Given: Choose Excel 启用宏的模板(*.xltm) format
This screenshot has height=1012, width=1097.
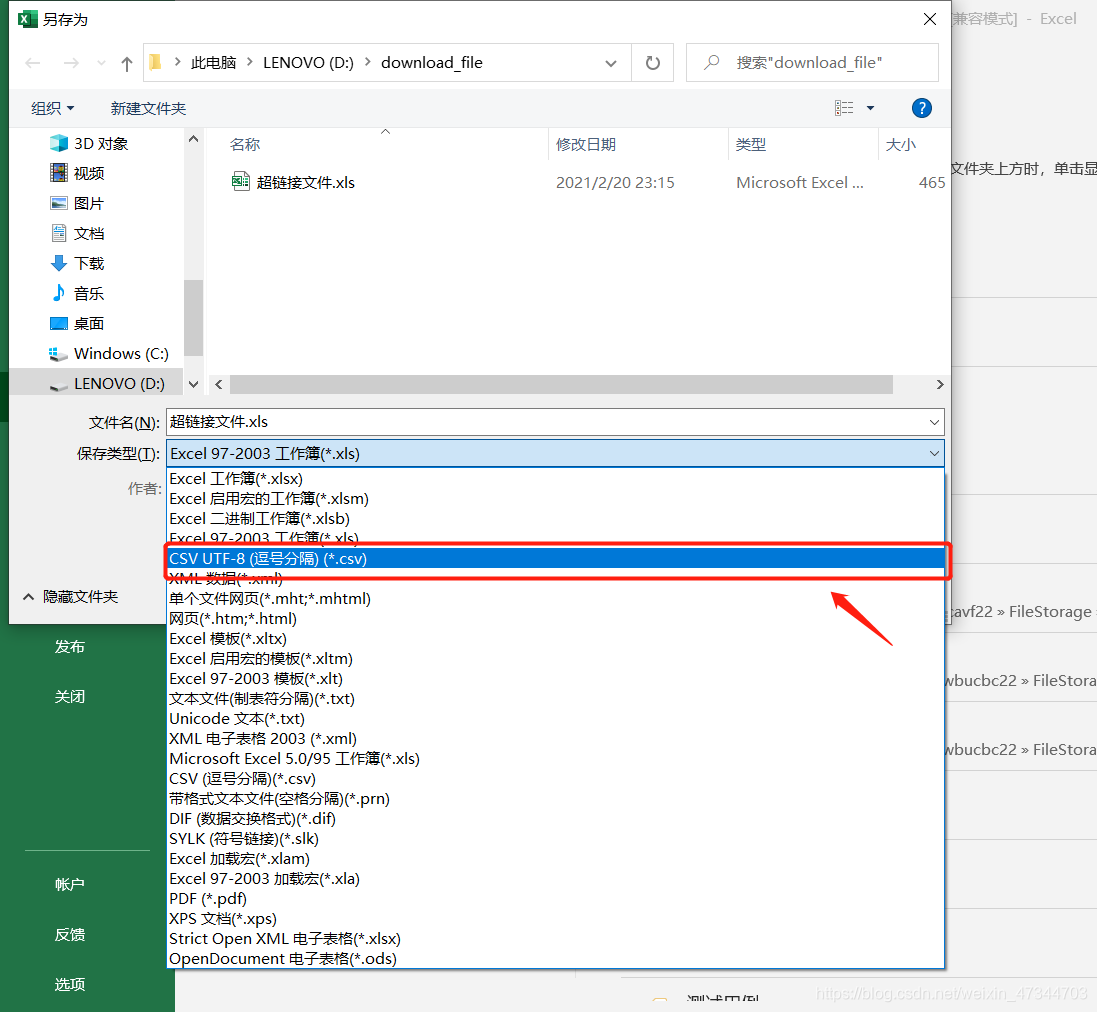Looking at the screenshot, I should 555,659.
